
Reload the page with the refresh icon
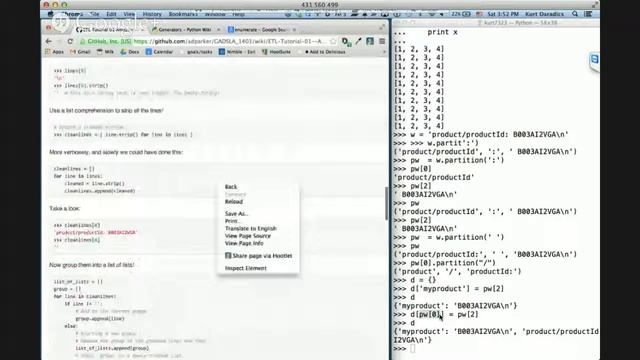click(x=70, y=41)
